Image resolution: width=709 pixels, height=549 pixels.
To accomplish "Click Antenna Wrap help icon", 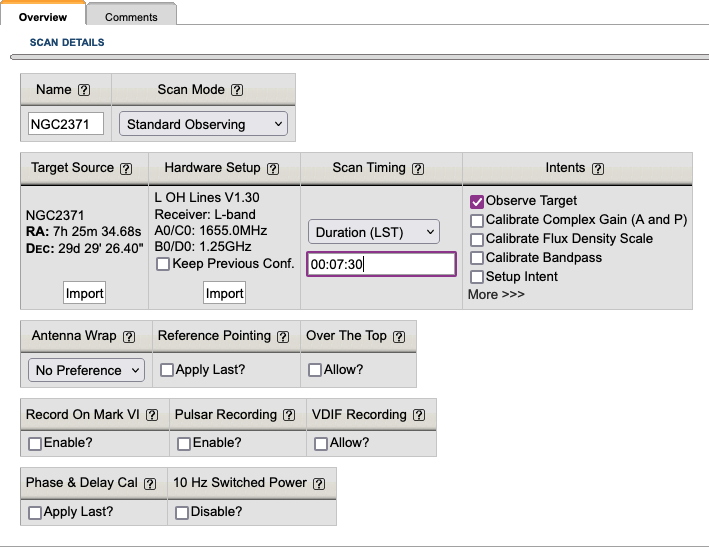I will 129,337.
